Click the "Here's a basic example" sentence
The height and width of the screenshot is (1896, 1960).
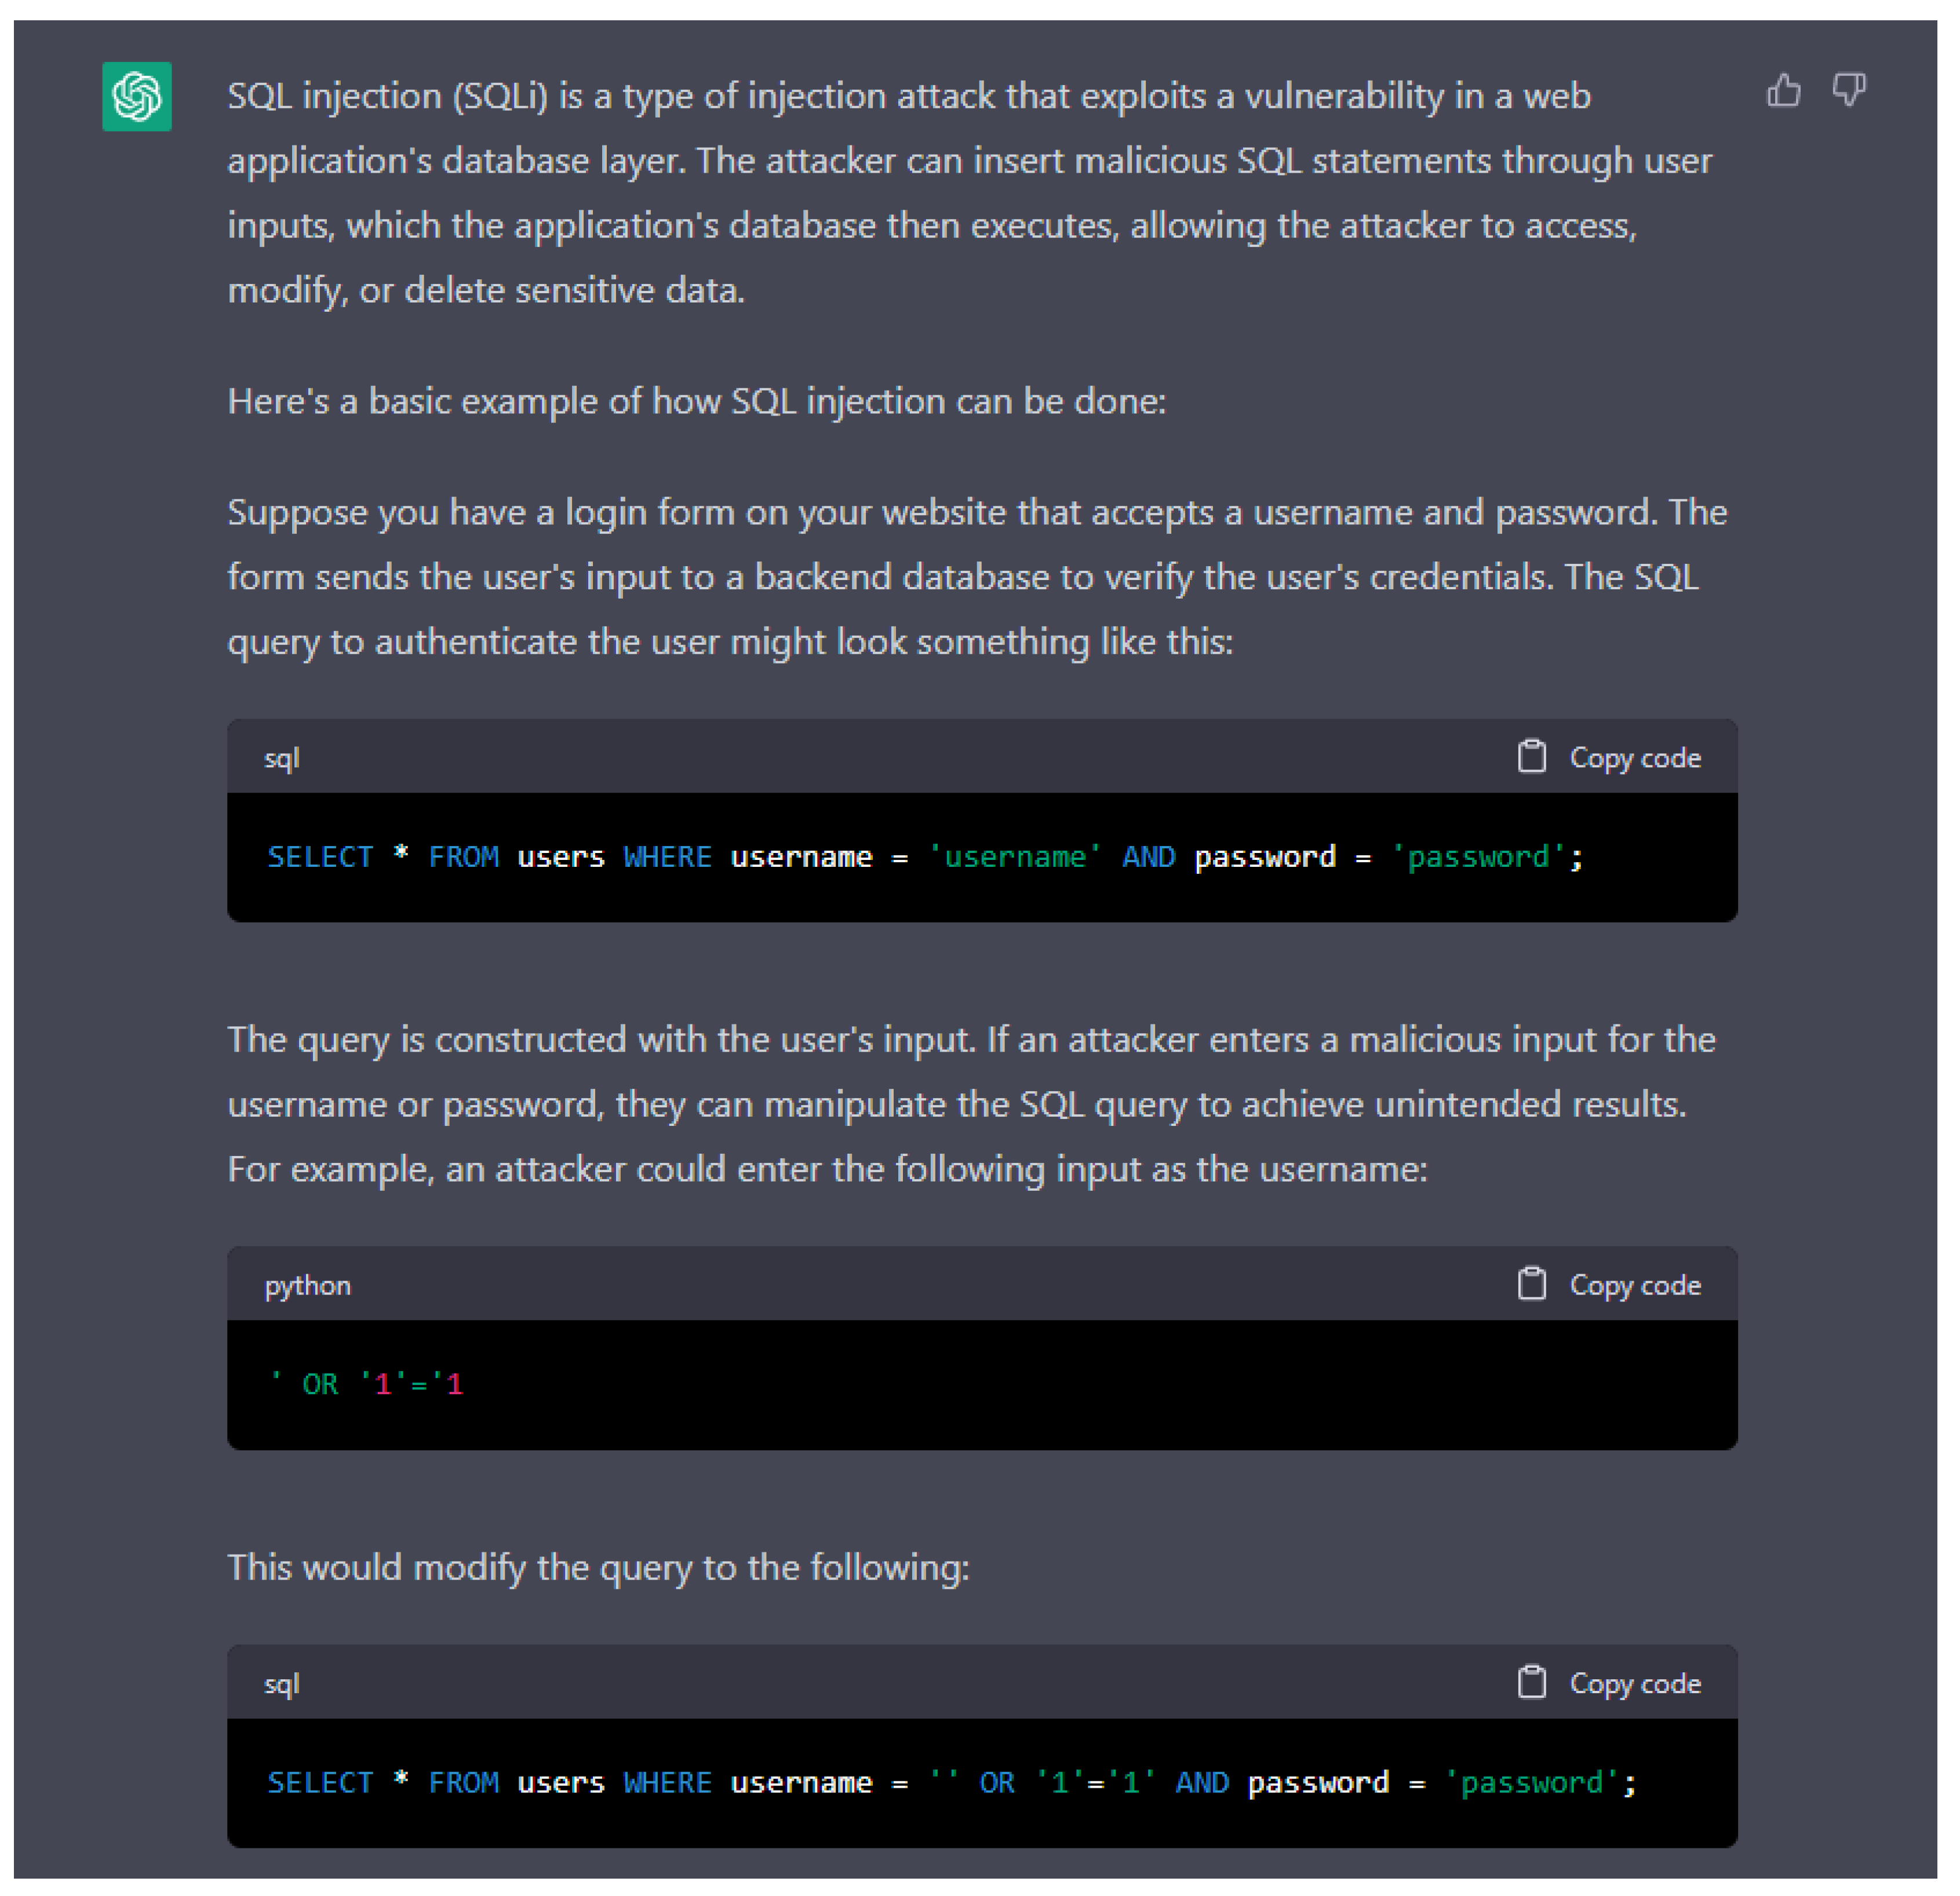click(696, 401)
